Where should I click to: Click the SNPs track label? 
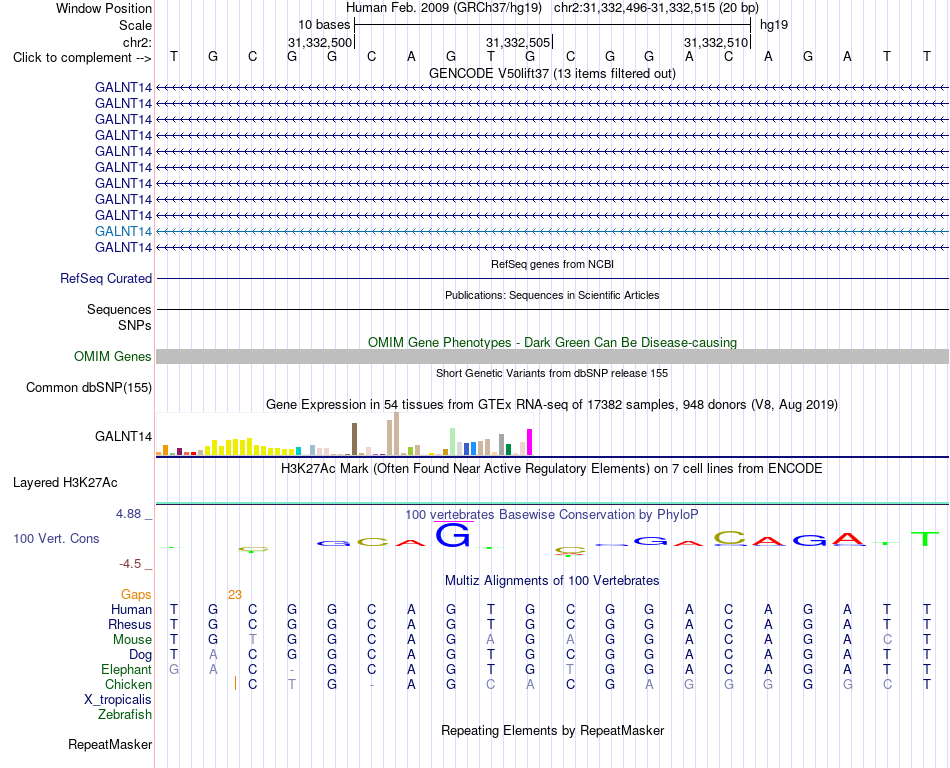pos(135,325)
